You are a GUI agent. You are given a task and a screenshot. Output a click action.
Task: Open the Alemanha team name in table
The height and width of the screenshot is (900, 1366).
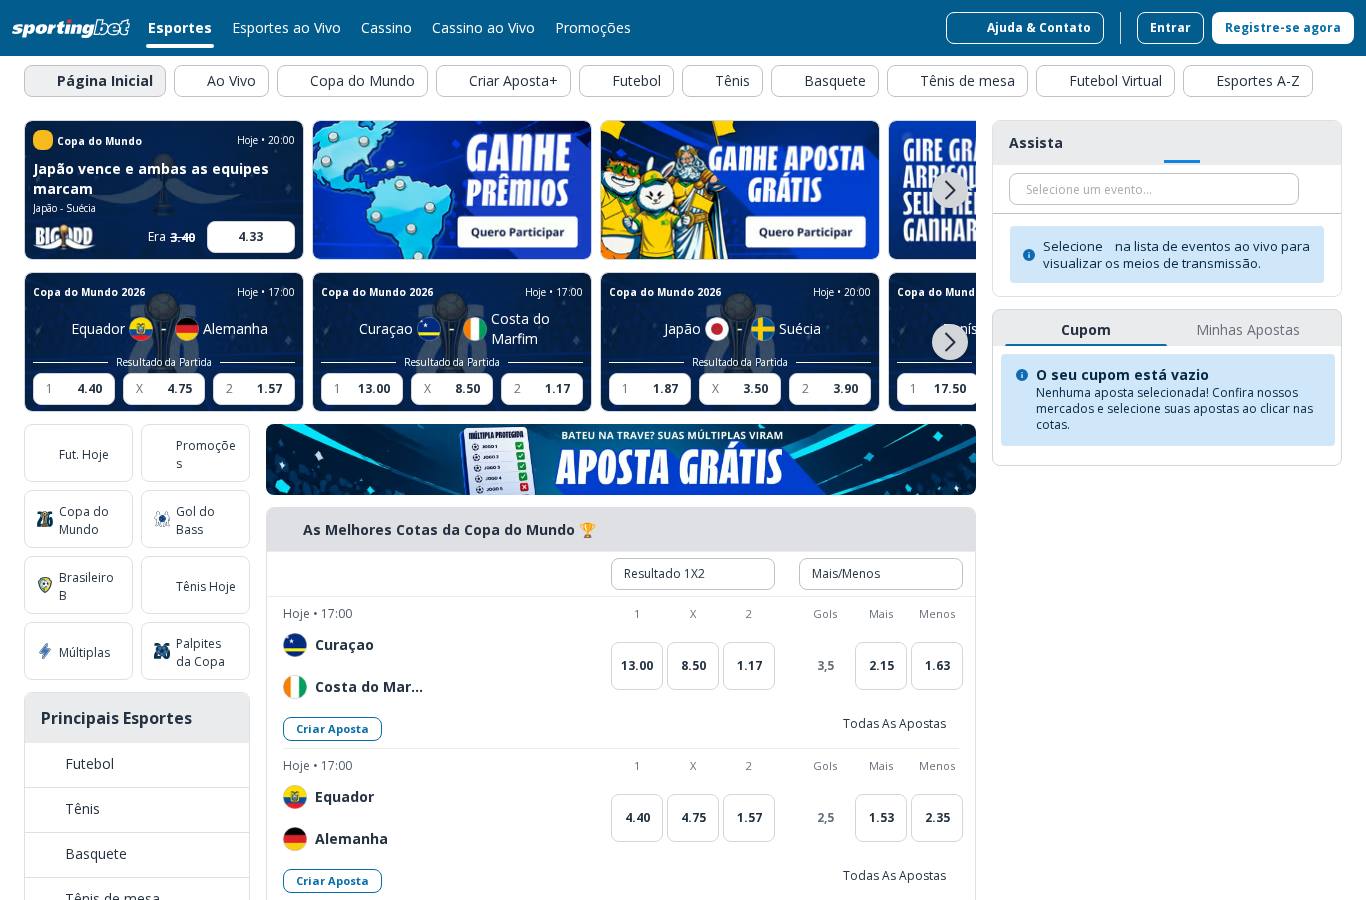[351, 839]
